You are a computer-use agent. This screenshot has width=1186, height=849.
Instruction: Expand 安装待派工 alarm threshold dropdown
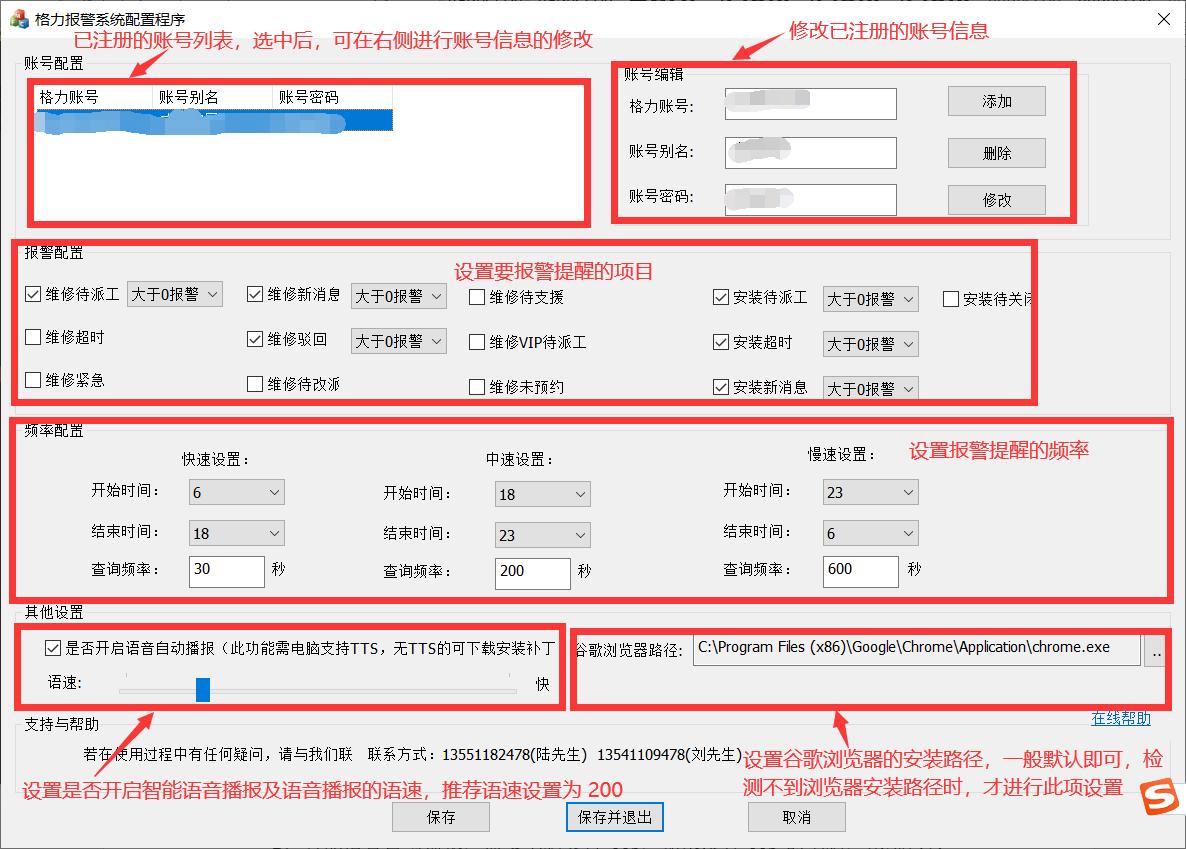870,298
